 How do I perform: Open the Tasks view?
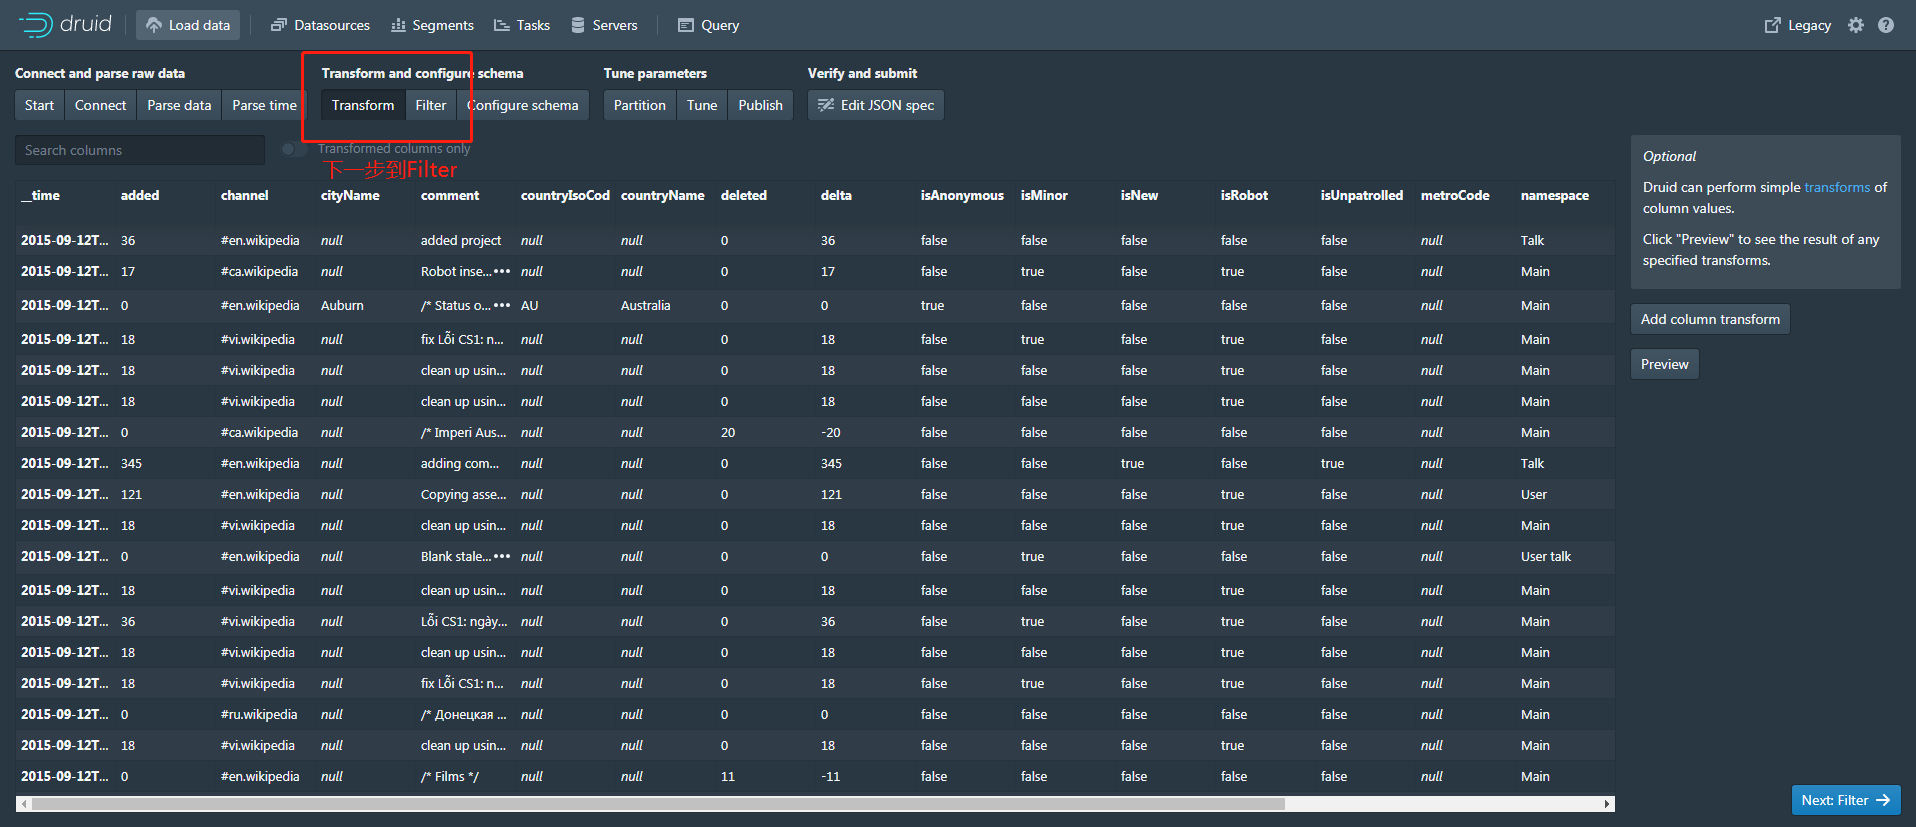(x=521, y=25)
